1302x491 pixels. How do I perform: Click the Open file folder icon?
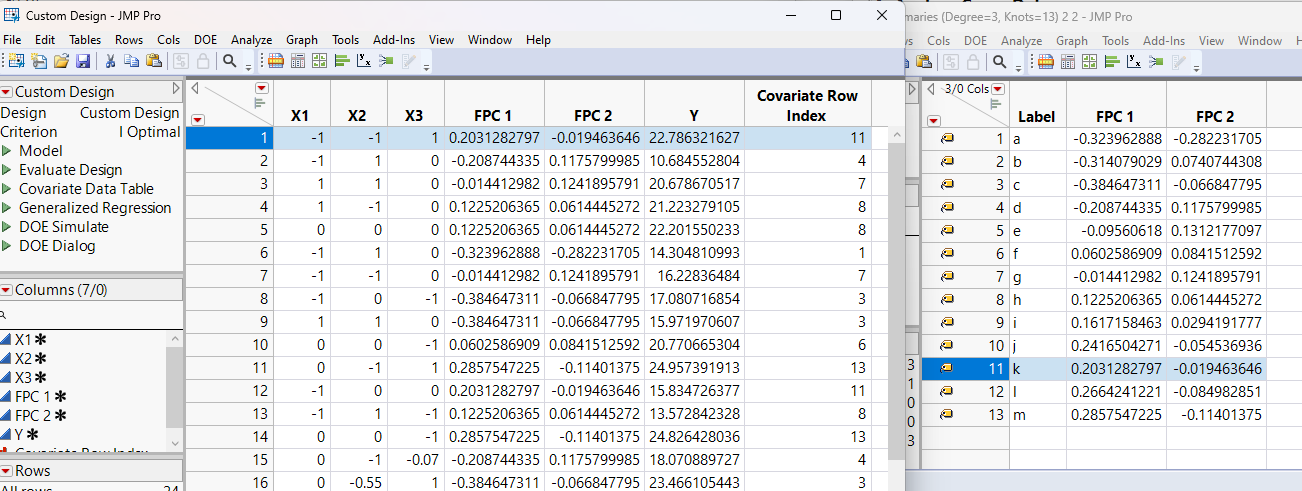(x=61, y=62)
